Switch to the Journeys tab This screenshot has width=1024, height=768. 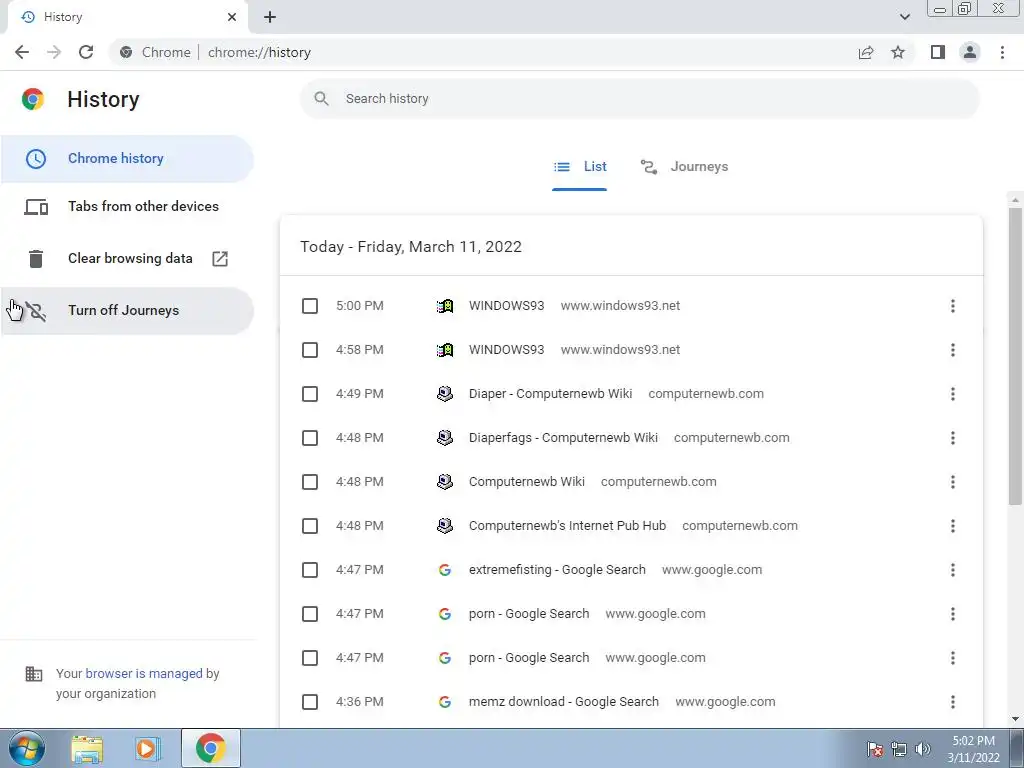pyautogui.click(x=684, y=167)
